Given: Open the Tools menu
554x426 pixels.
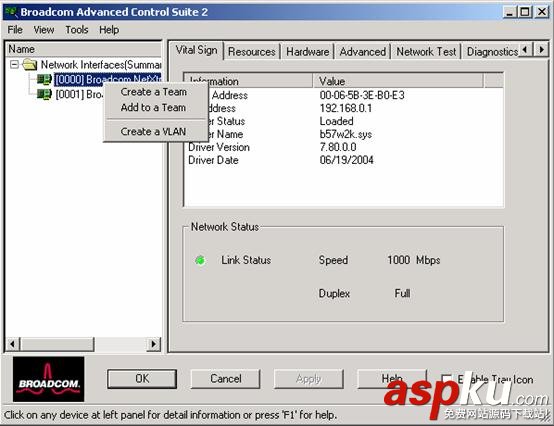Looking at the screenshot, I should [77, 30].
